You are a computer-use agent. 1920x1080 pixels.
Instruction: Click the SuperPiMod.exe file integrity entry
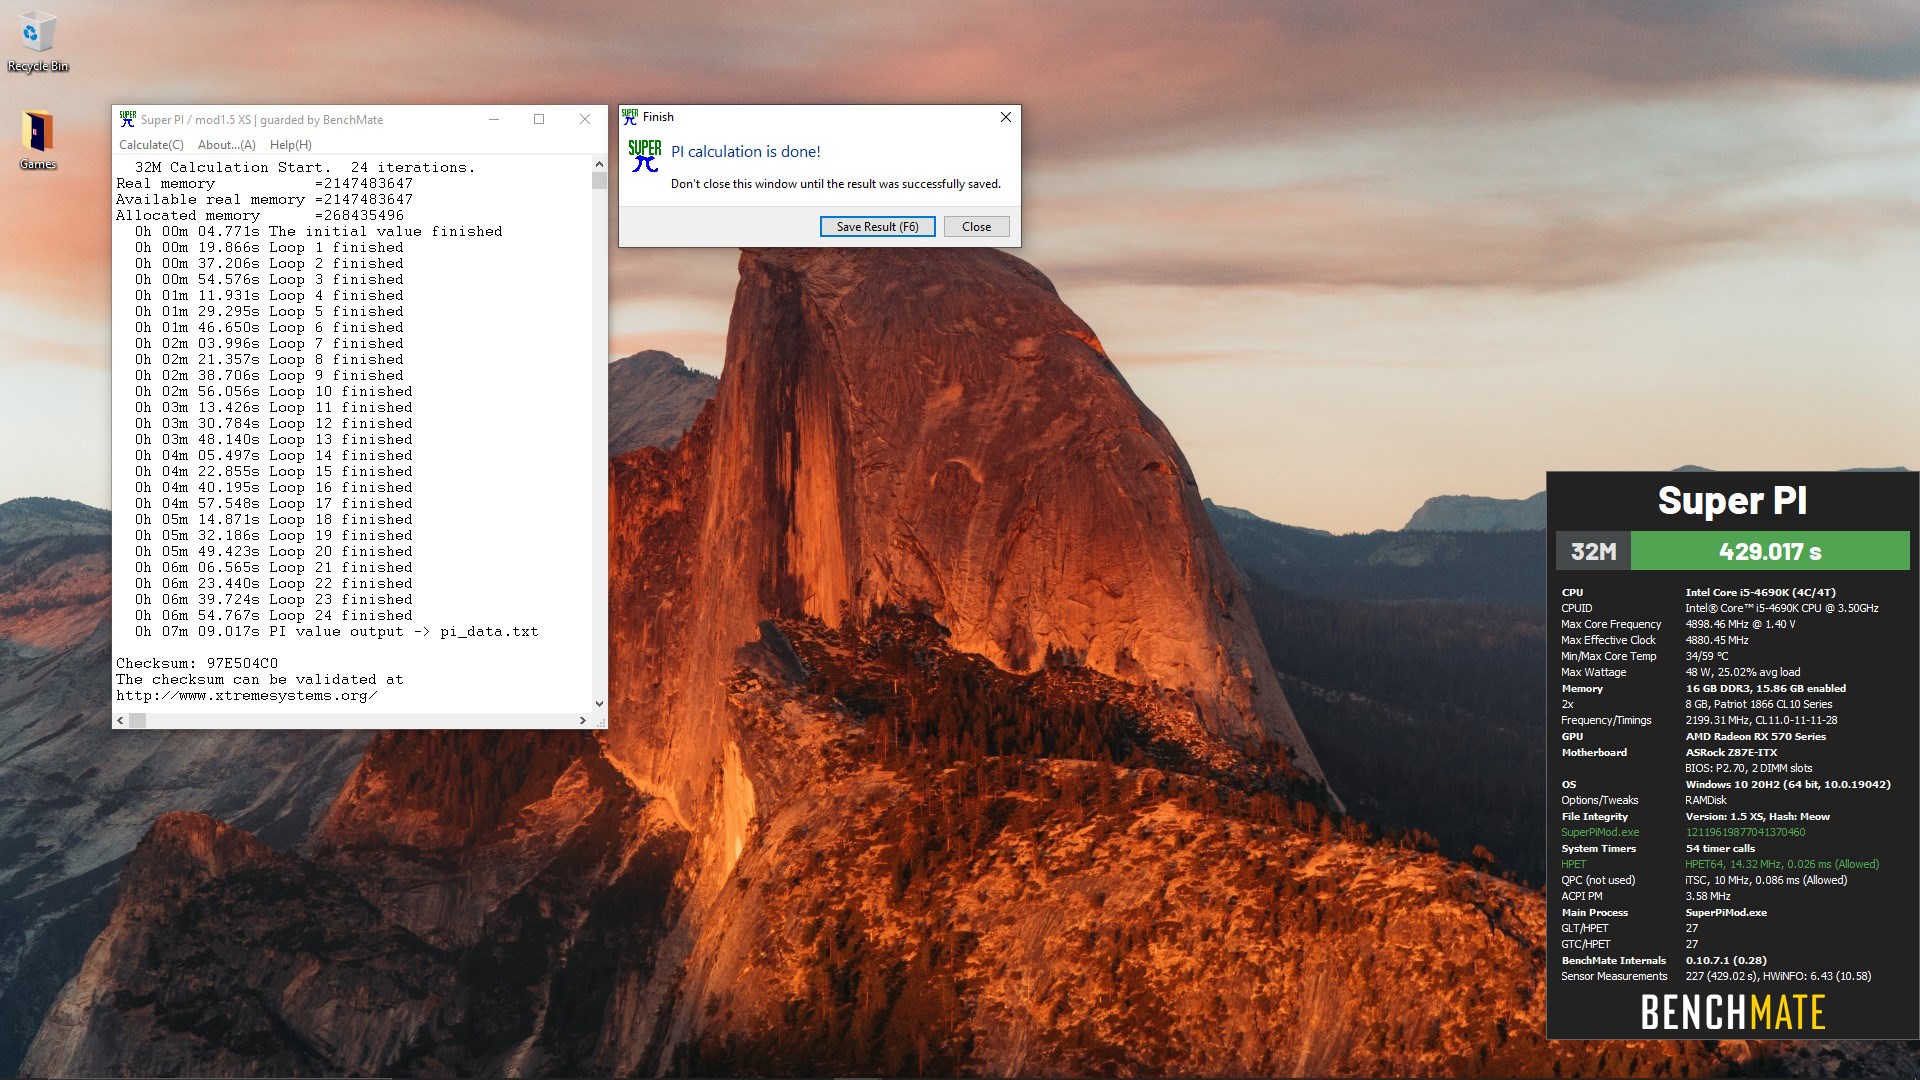[1600, 832]
